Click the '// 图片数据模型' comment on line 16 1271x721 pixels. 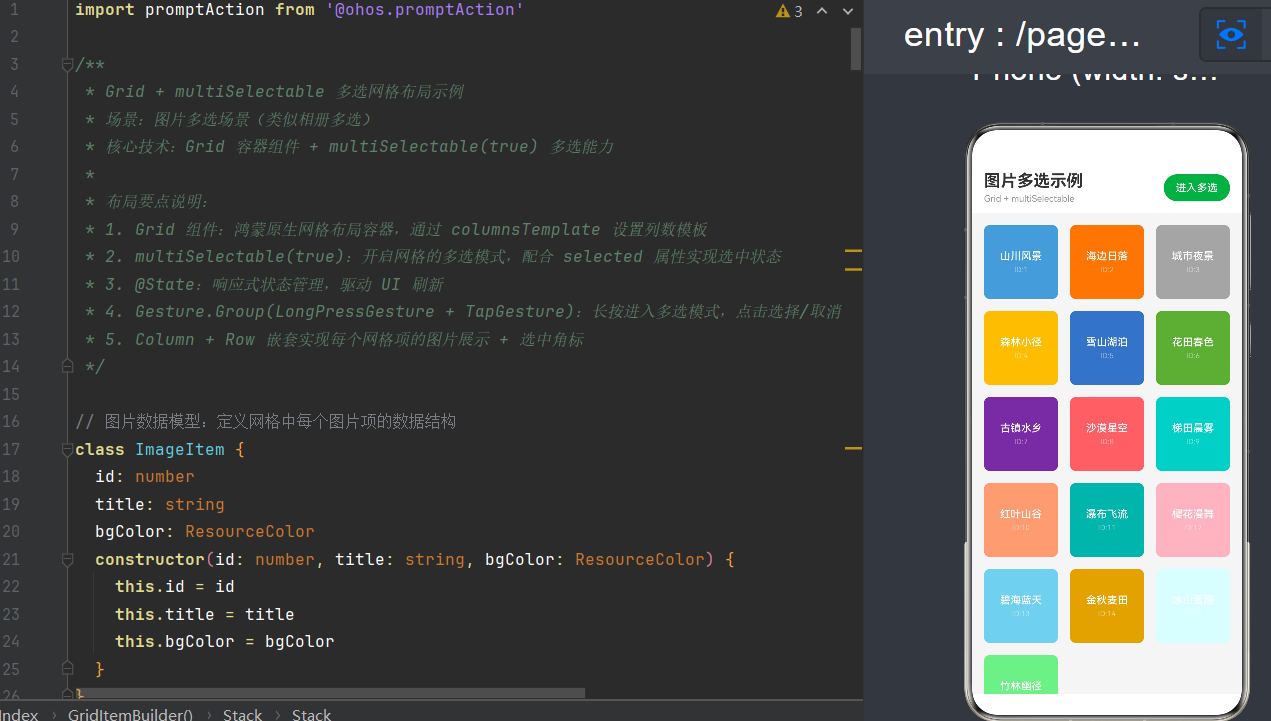tap(265, 421)
